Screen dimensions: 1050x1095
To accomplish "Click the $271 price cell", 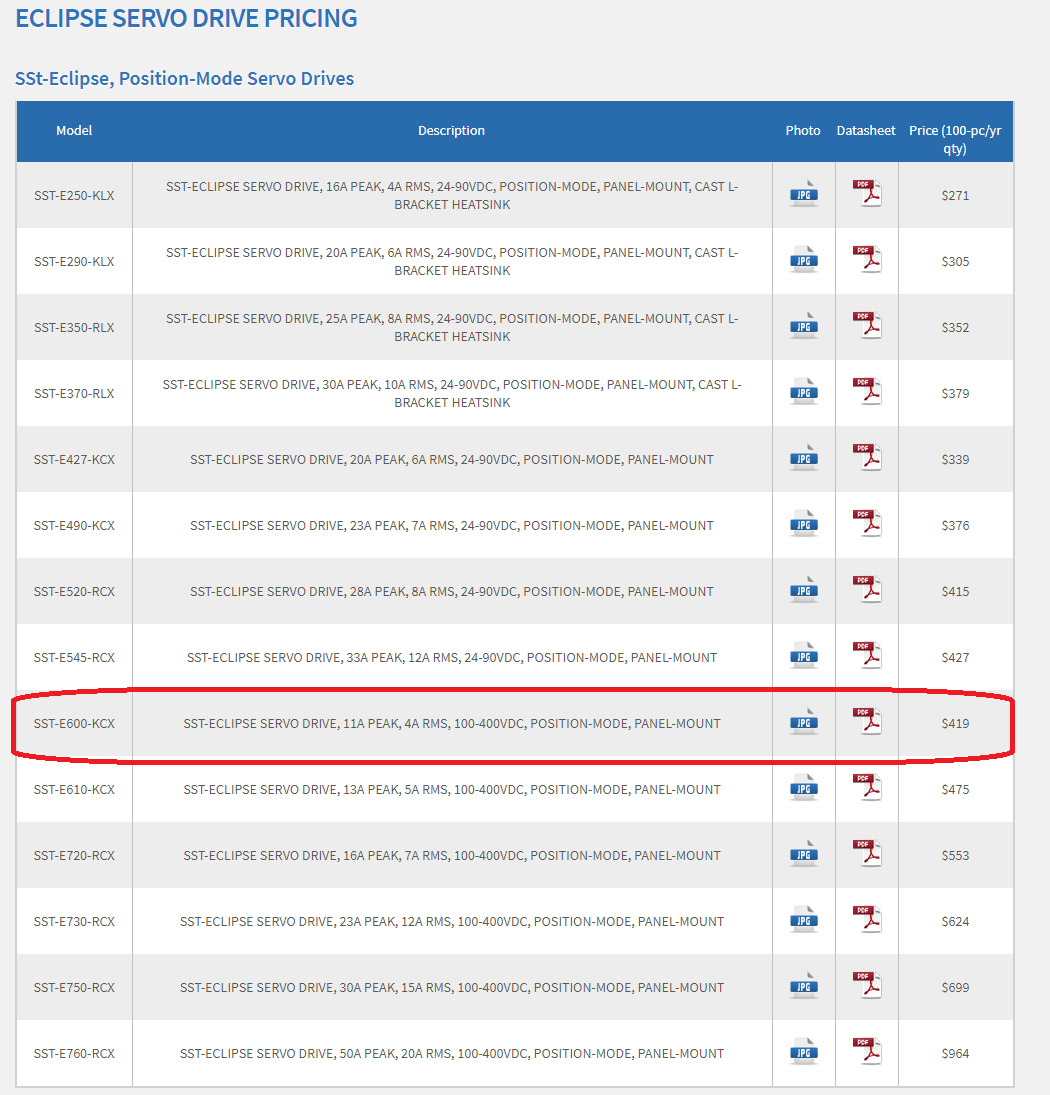I will point(955,196).
